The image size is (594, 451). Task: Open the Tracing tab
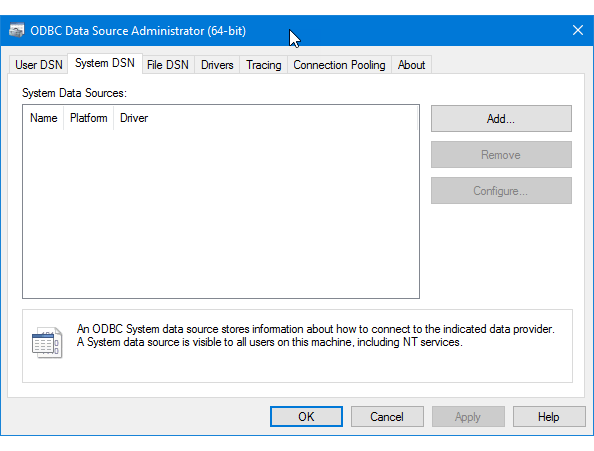click(264, 65)
